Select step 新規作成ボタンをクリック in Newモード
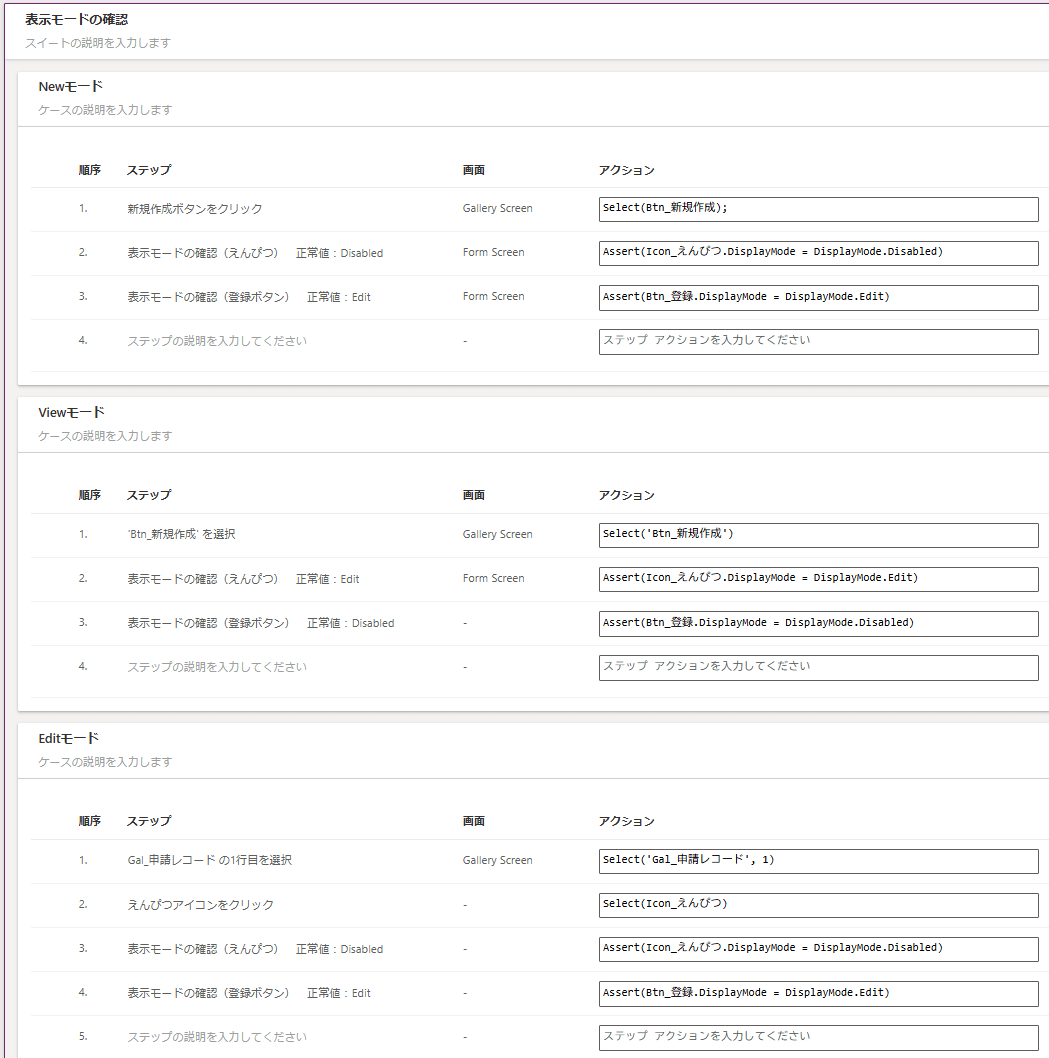The image size is (1049, 1058). click(x=194, y=208)
